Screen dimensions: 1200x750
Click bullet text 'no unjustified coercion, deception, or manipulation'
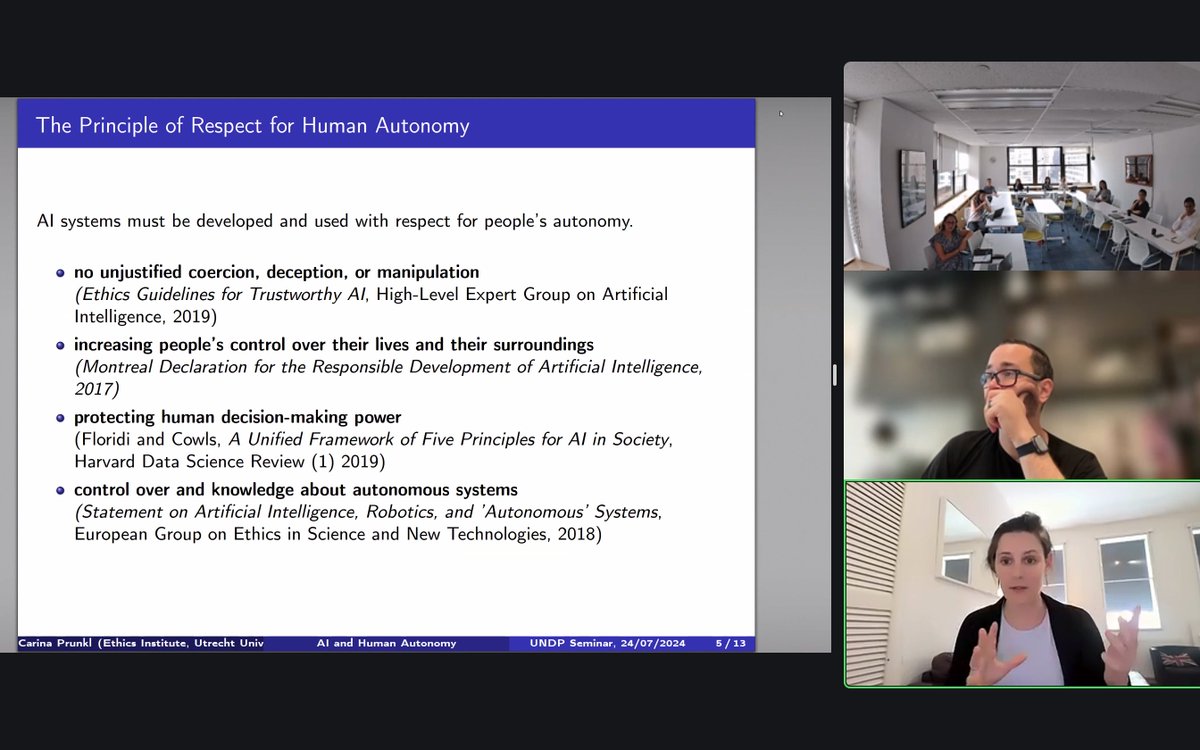276,272
